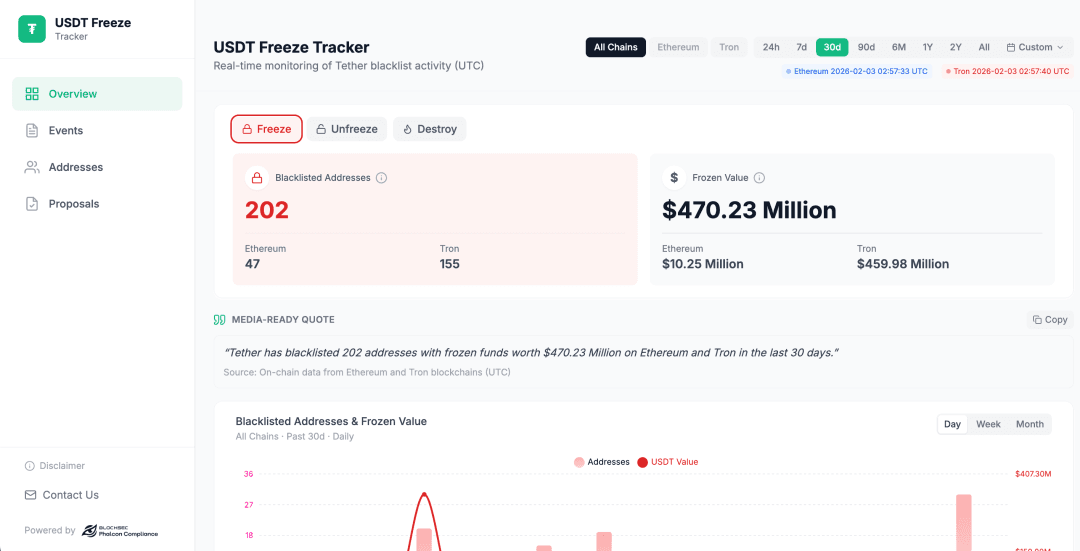Click the BlockSec Phalcon Compliance logo

tap(119, 531)
